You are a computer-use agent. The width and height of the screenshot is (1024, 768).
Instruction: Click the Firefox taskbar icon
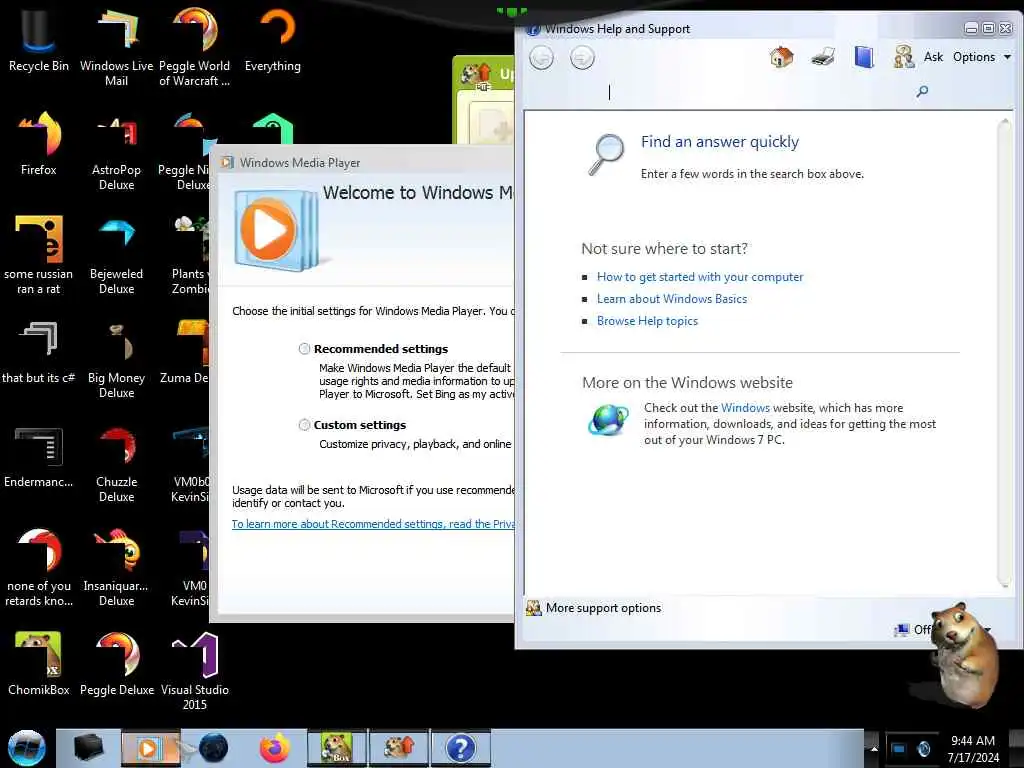click(x=275, y=748)
